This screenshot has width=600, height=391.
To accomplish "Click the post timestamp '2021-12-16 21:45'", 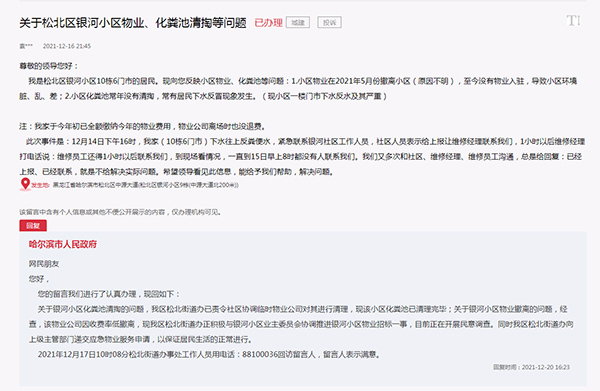I will [67, 46].
